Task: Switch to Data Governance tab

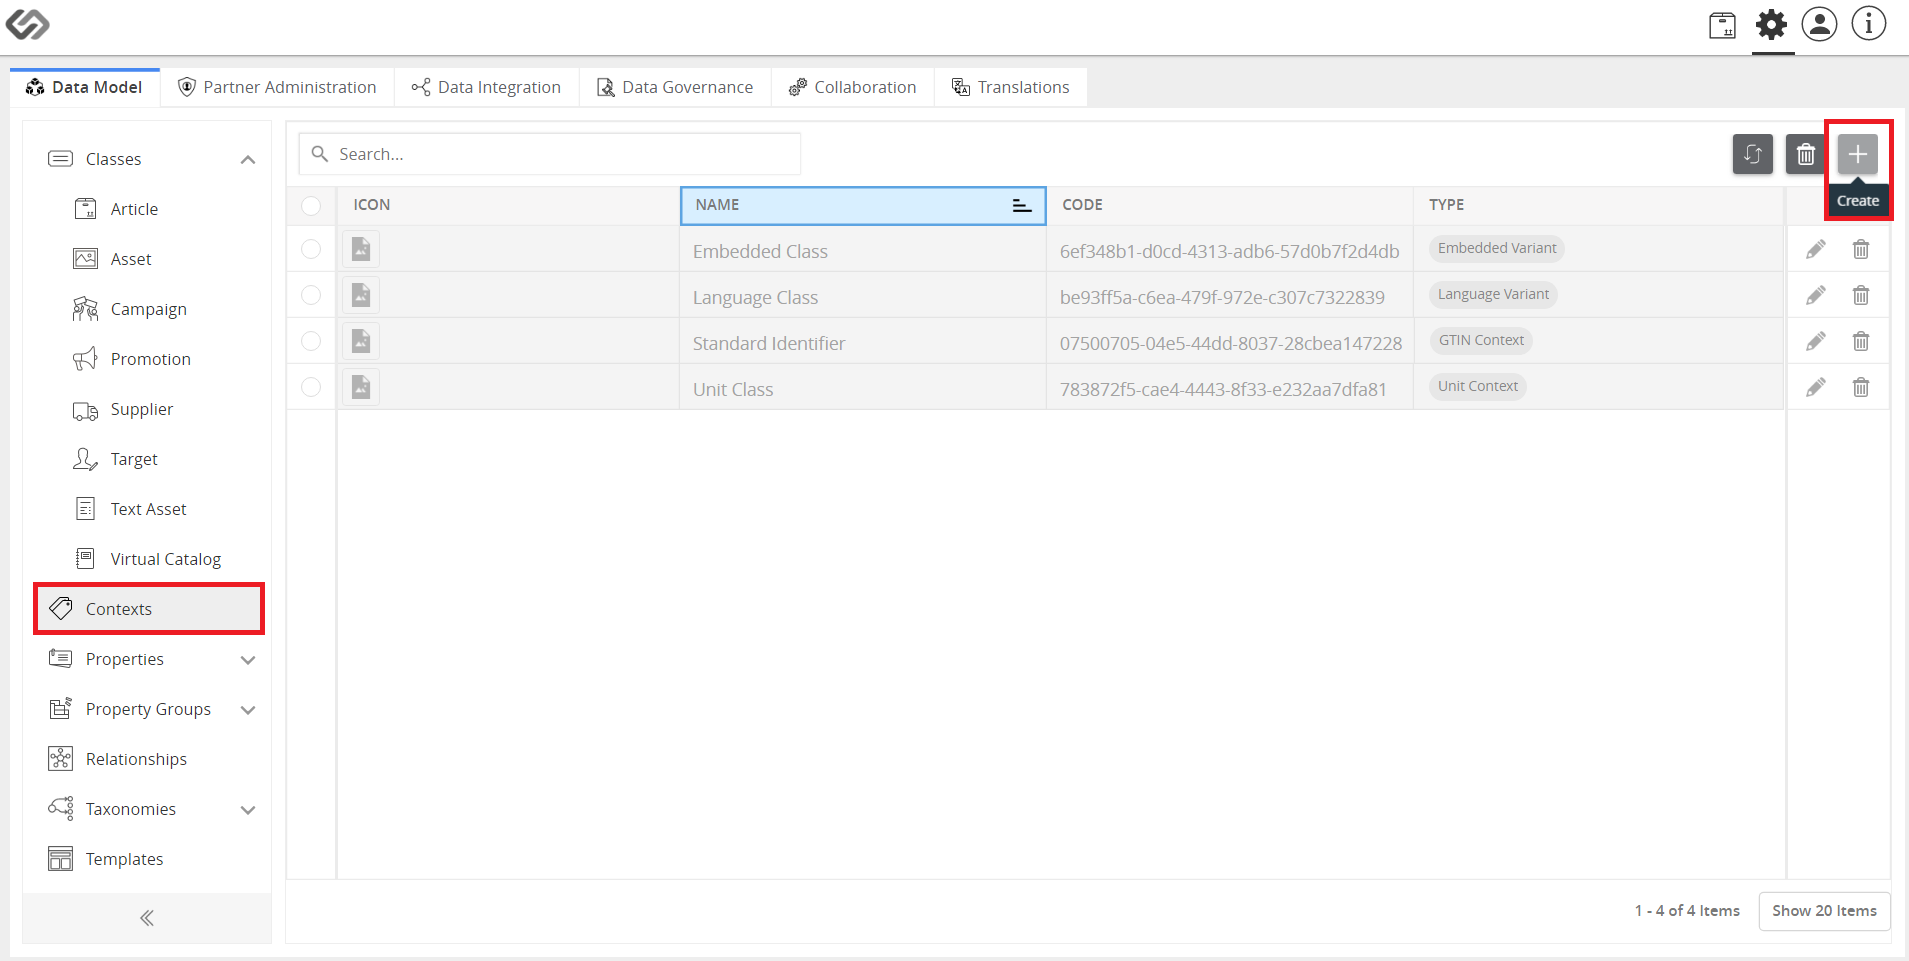Action: point(675,87)
